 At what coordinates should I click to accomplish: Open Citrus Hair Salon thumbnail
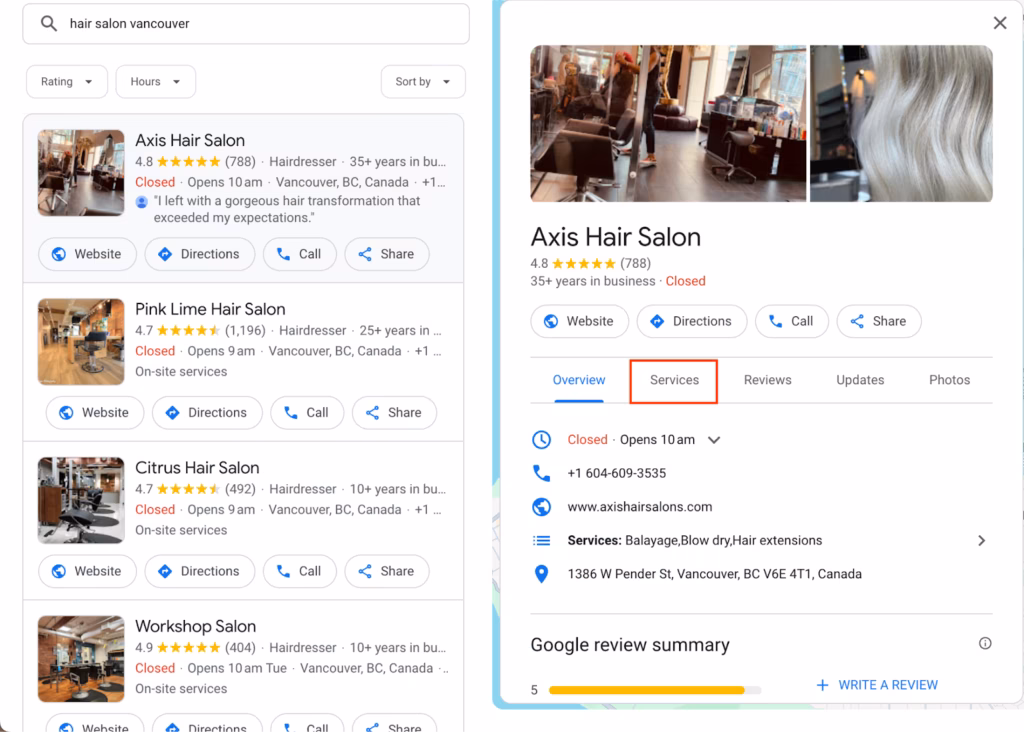coord(81,500)
